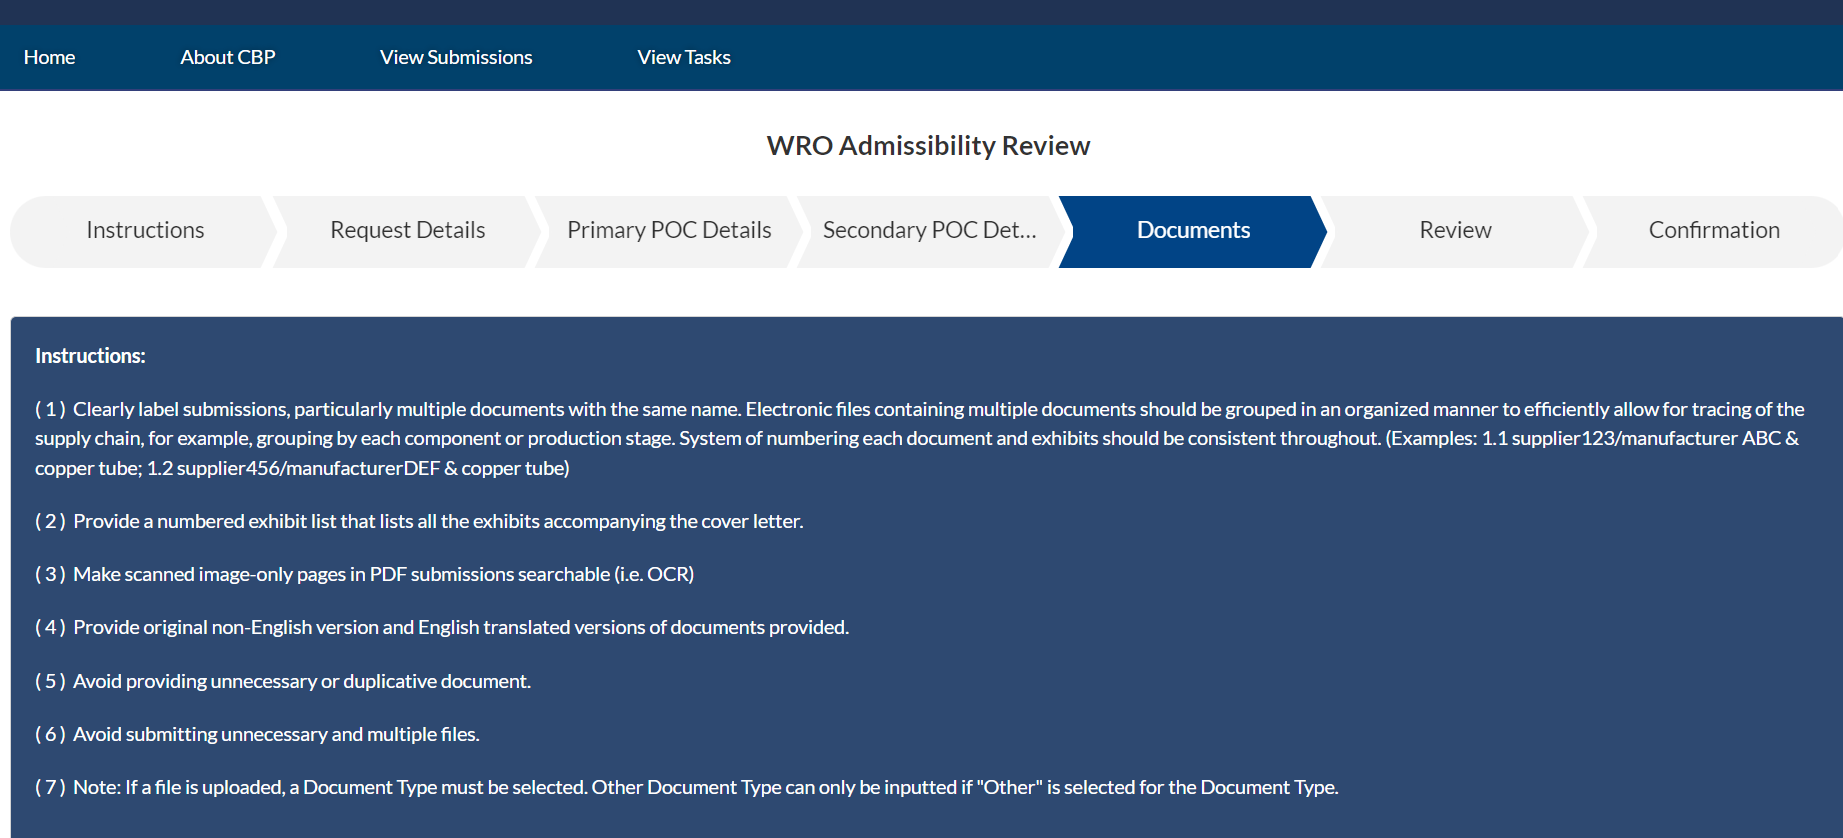
Task: Click the bold Instructions: heading in the panel
Action: coord(90,356)
